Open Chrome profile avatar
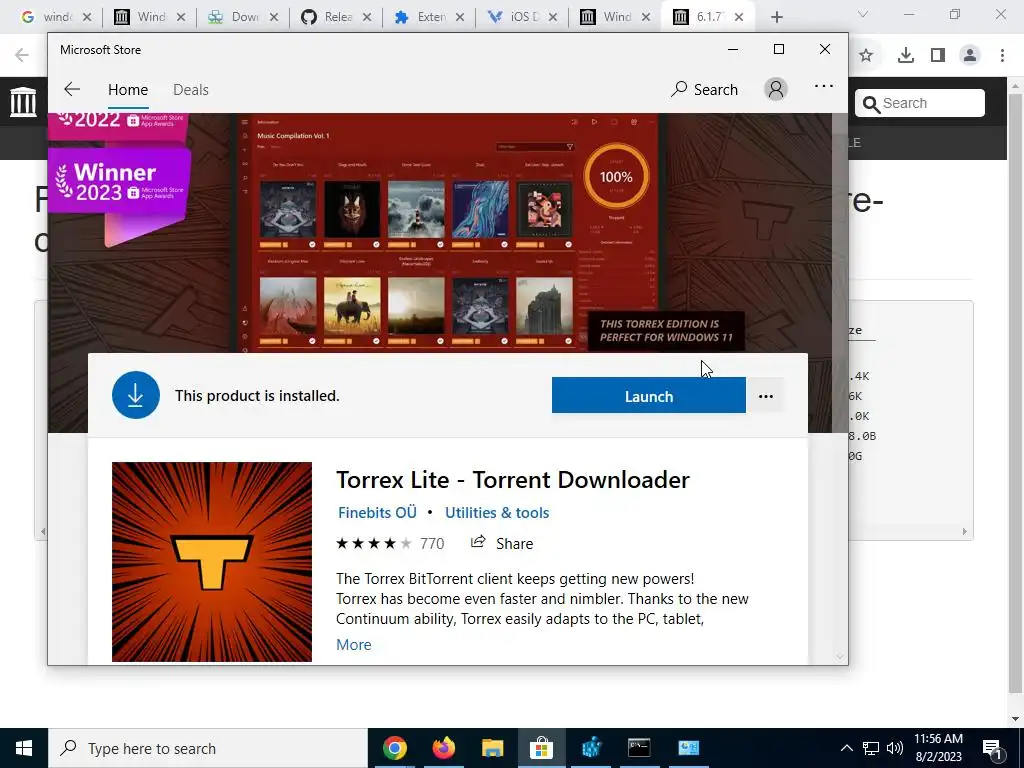This screenshot has height=768, width=1024. point(970,56)
